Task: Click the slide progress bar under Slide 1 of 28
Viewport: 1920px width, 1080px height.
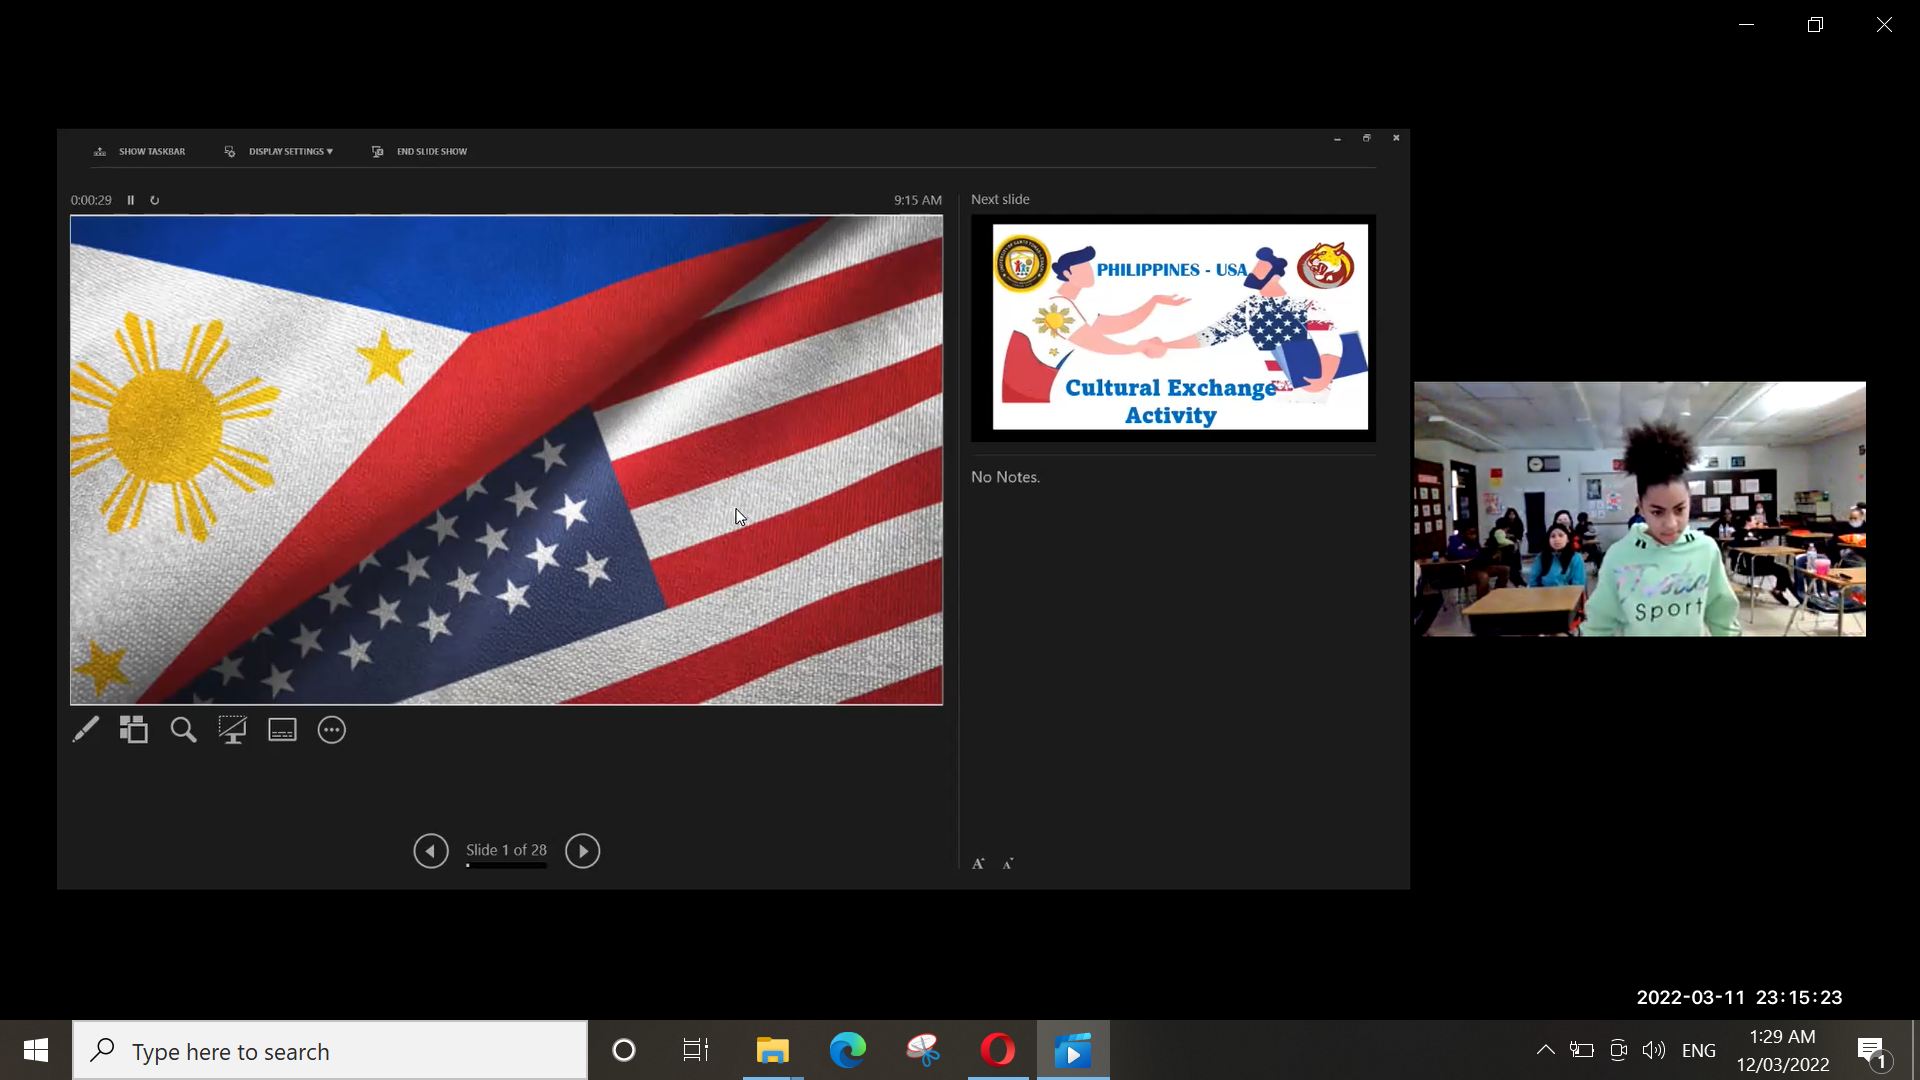Action: coord(506,866)
